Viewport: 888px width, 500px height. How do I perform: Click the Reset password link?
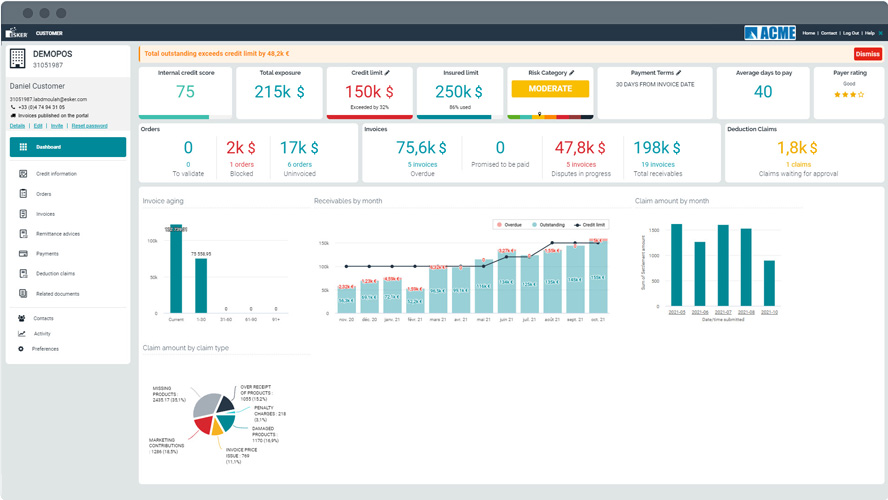point(89,126)
